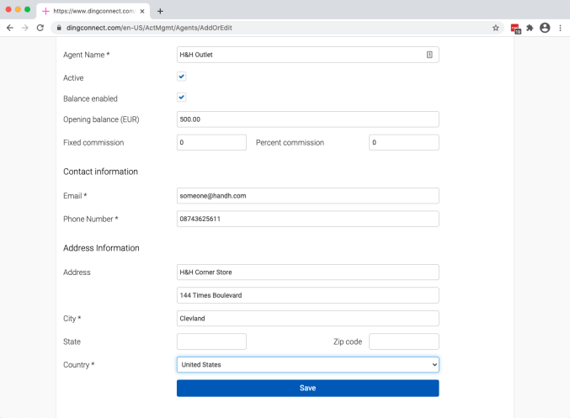The width and height of the screenshot is (570, 418).
Task: Toggle the Balance enabled checkbox
Action: point(181,97)
